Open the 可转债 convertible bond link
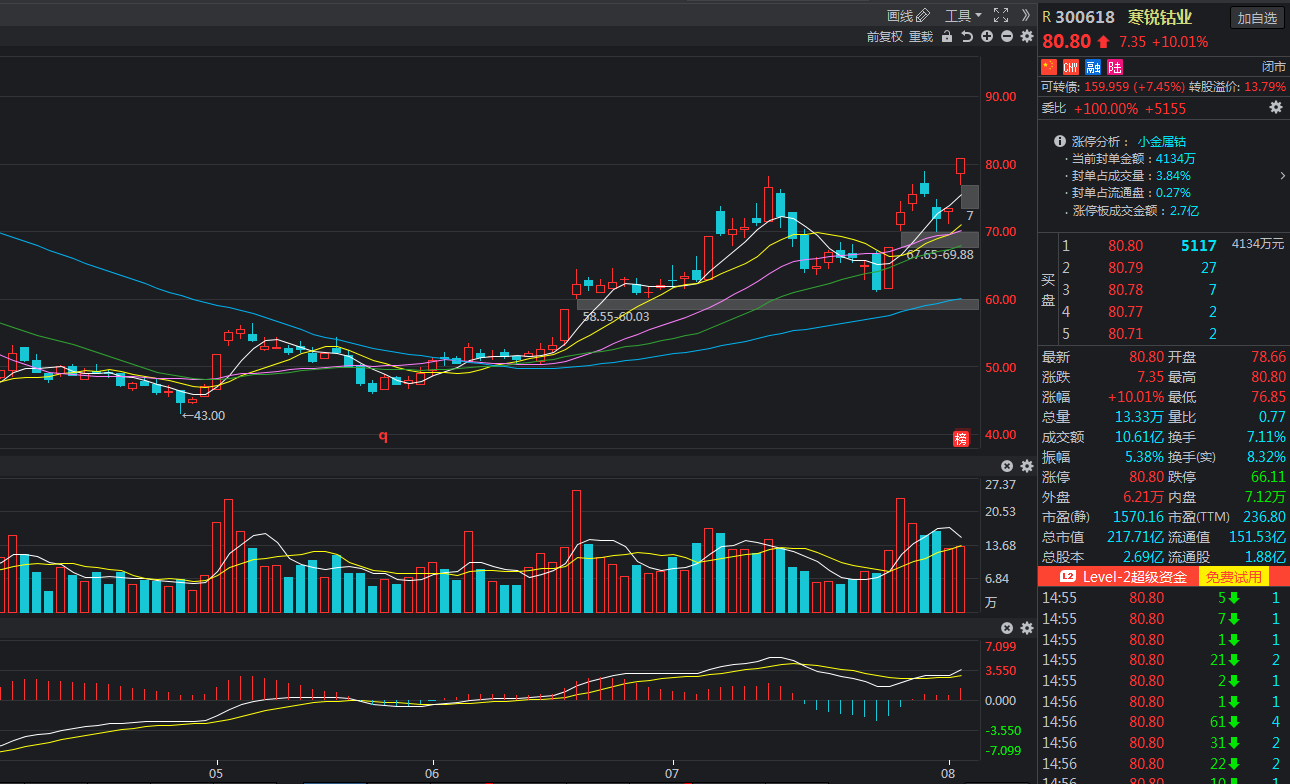 point(1060,87)
